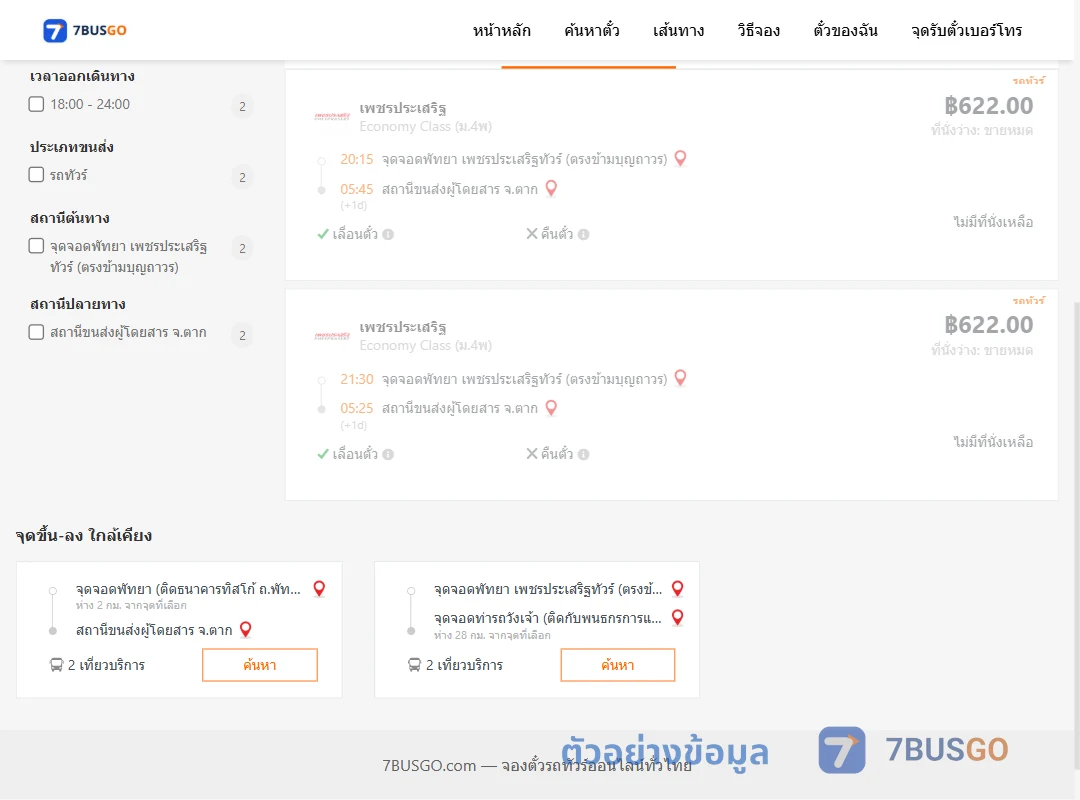Click the X icon beside คืนตั๋ว on 20:15 trip

coord(532,234)
